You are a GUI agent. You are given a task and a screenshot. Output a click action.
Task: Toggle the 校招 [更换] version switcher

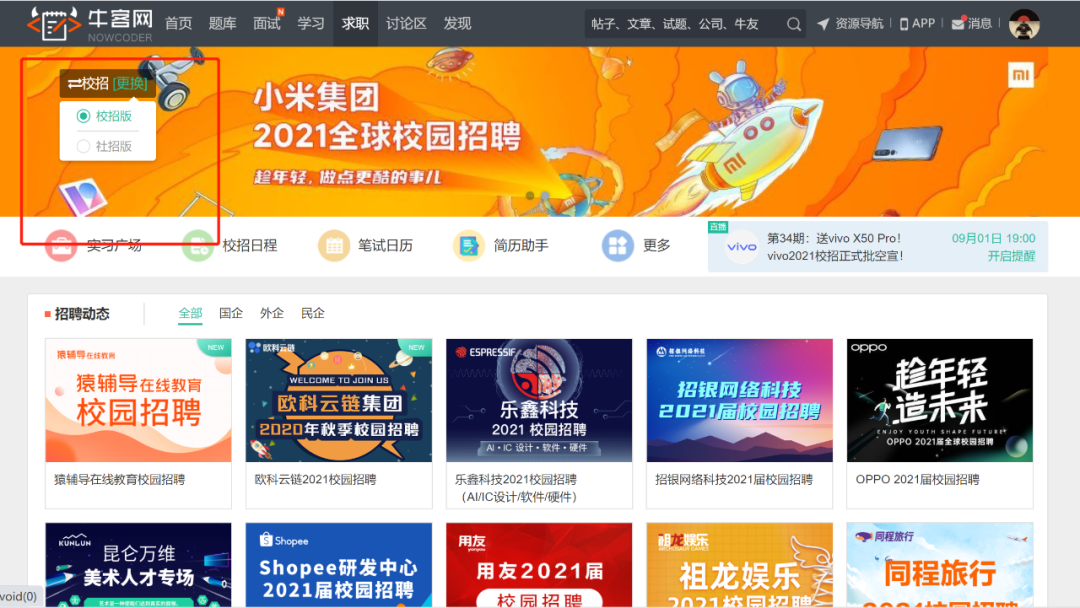click(x=107, y=83)
